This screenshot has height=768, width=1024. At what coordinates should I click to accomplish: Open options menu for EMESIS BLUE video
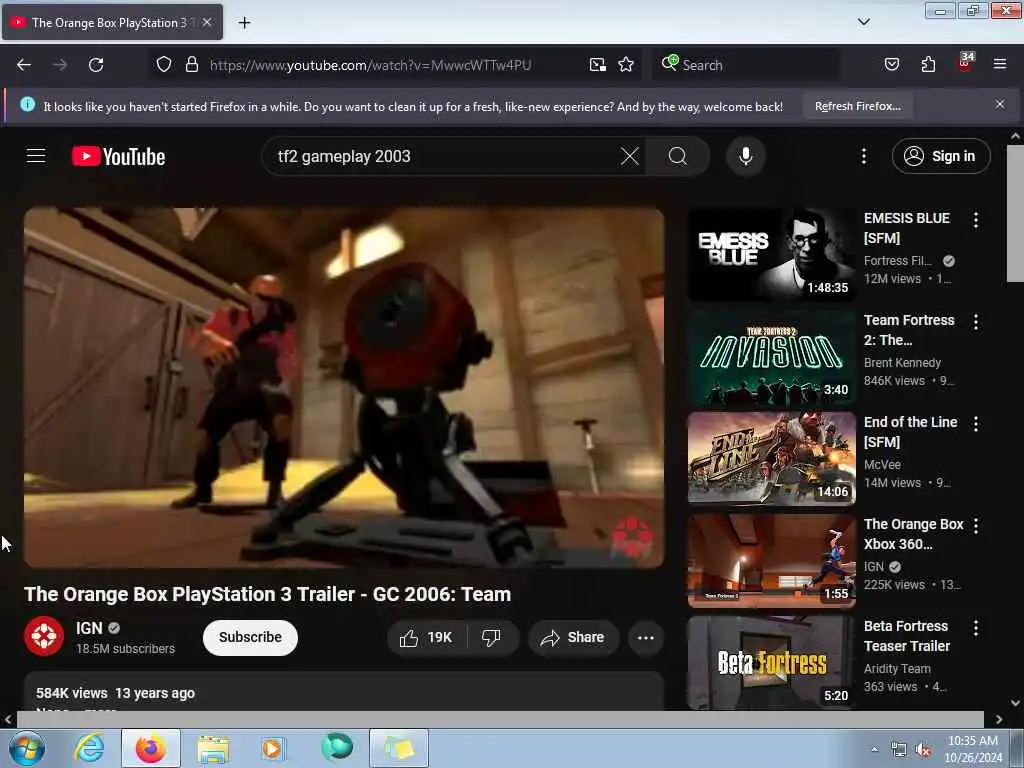pos(976,220)
